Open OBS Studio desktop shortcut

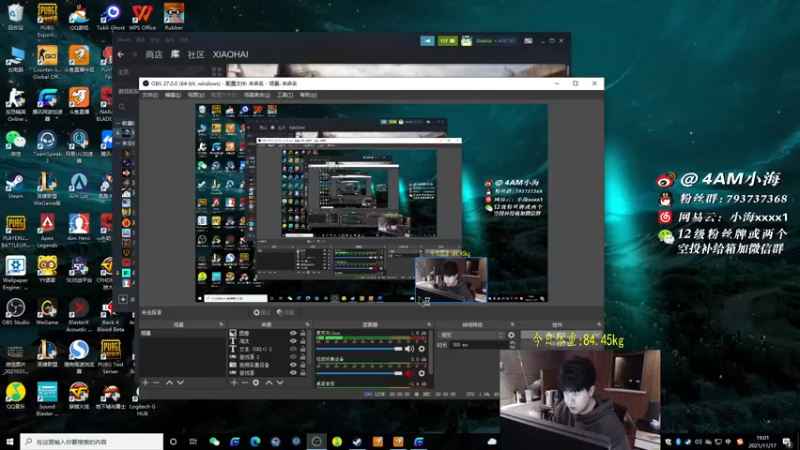pos(15,312)
